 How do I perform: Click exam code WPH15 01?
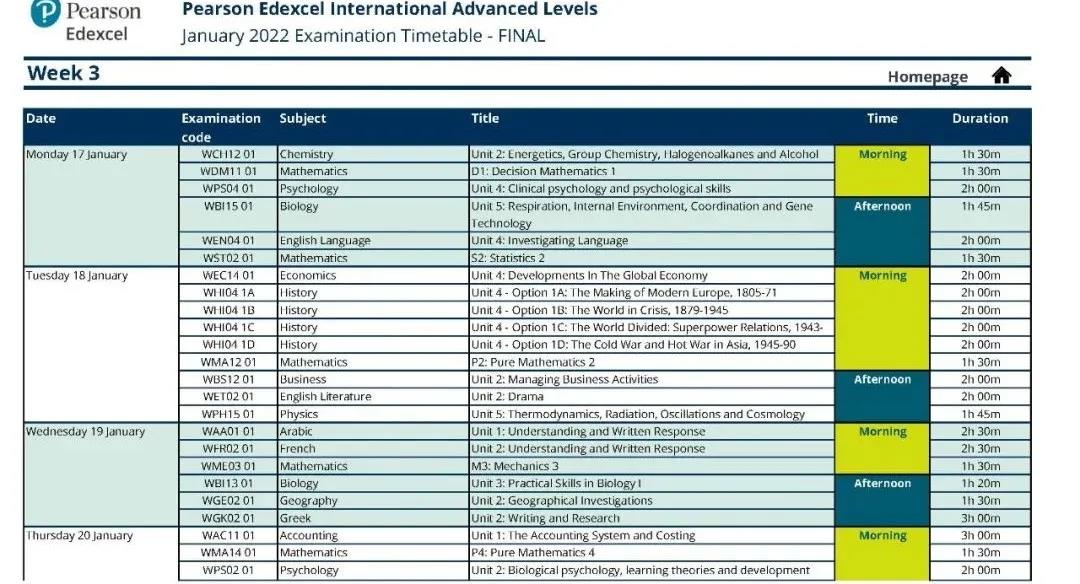point(228,415)
